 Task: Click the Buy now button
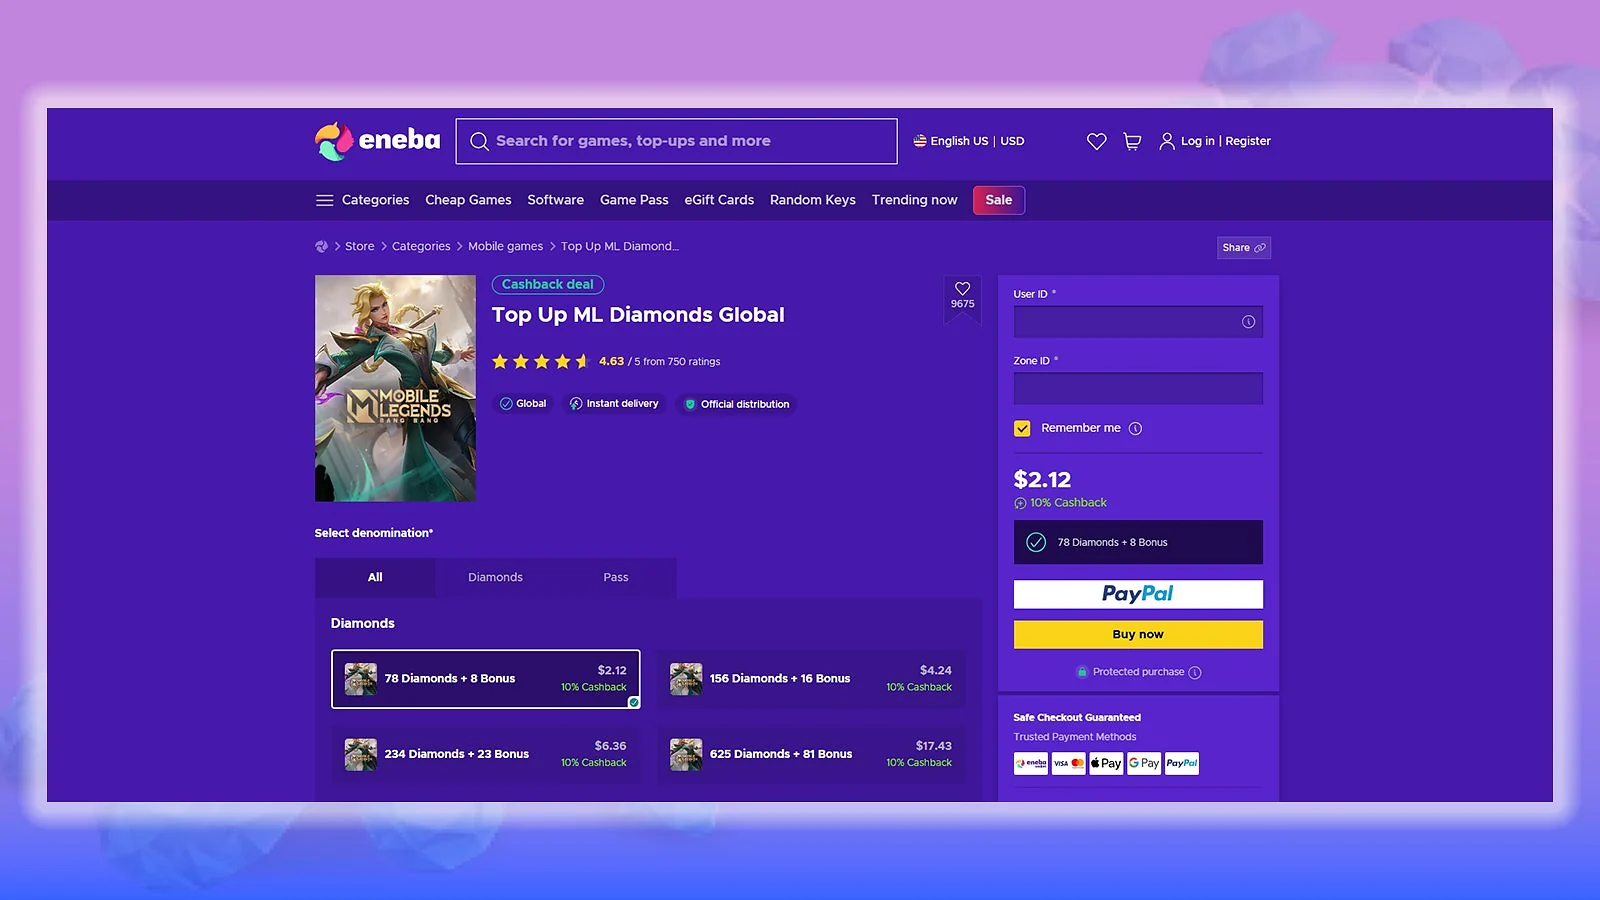pos(1138,635)
